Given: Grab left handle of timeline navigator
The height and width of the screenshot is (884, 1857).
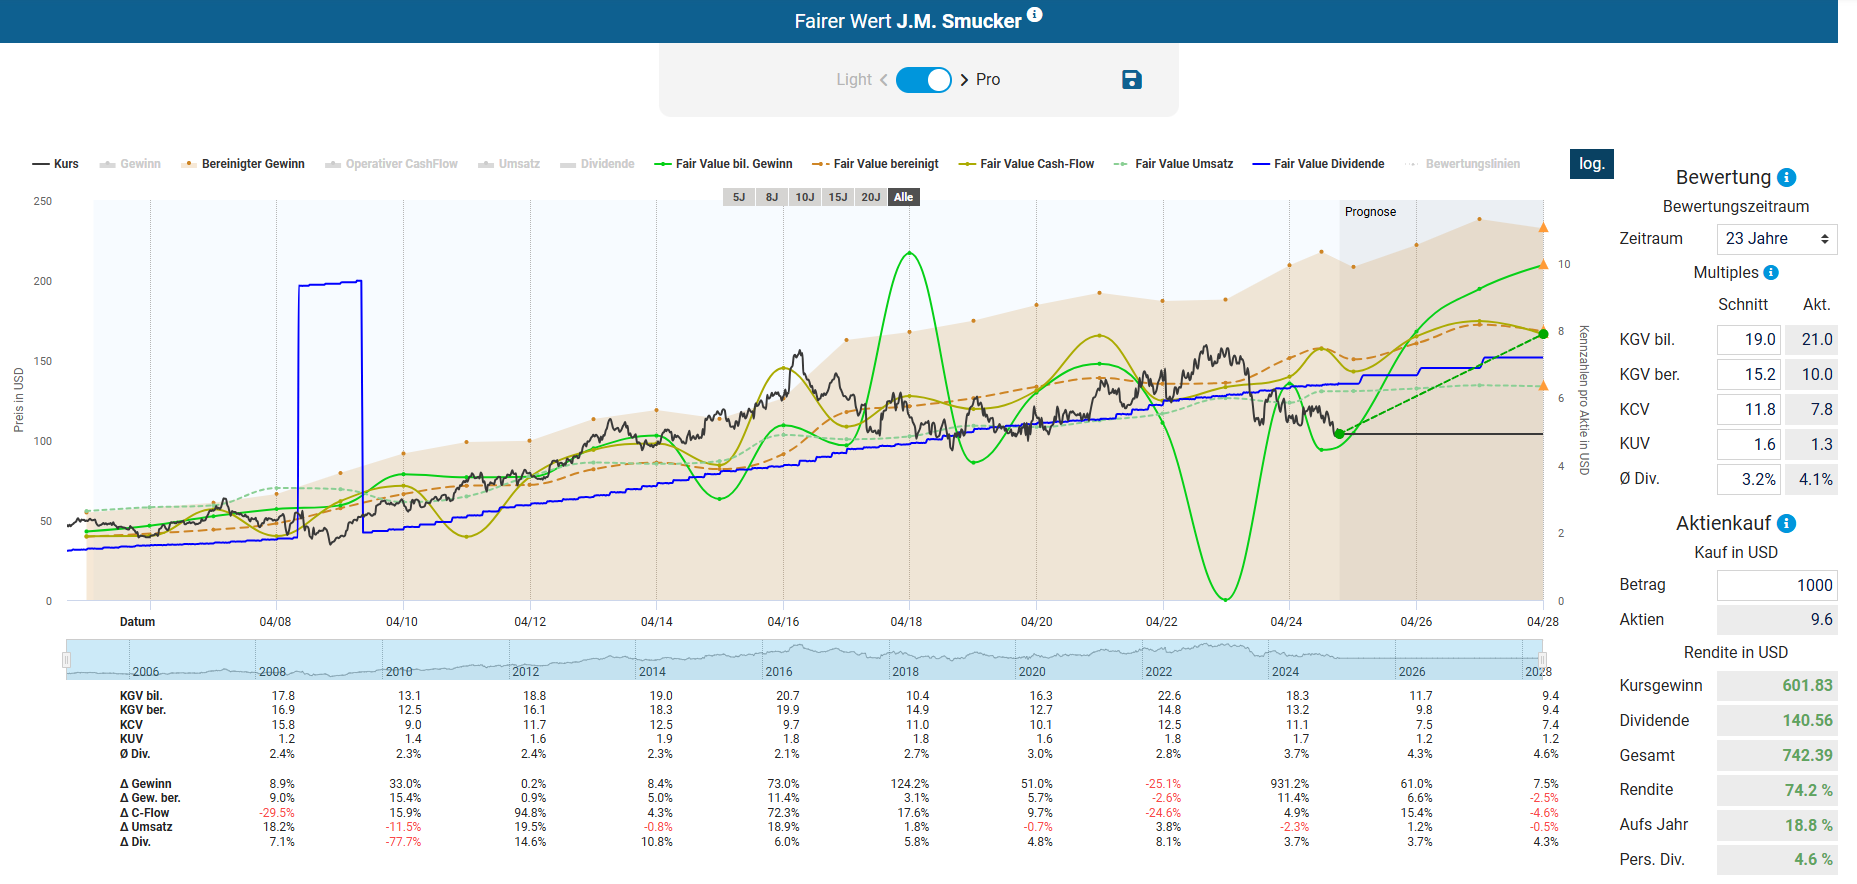Looking at the screenshot, I should pos(67,660).
